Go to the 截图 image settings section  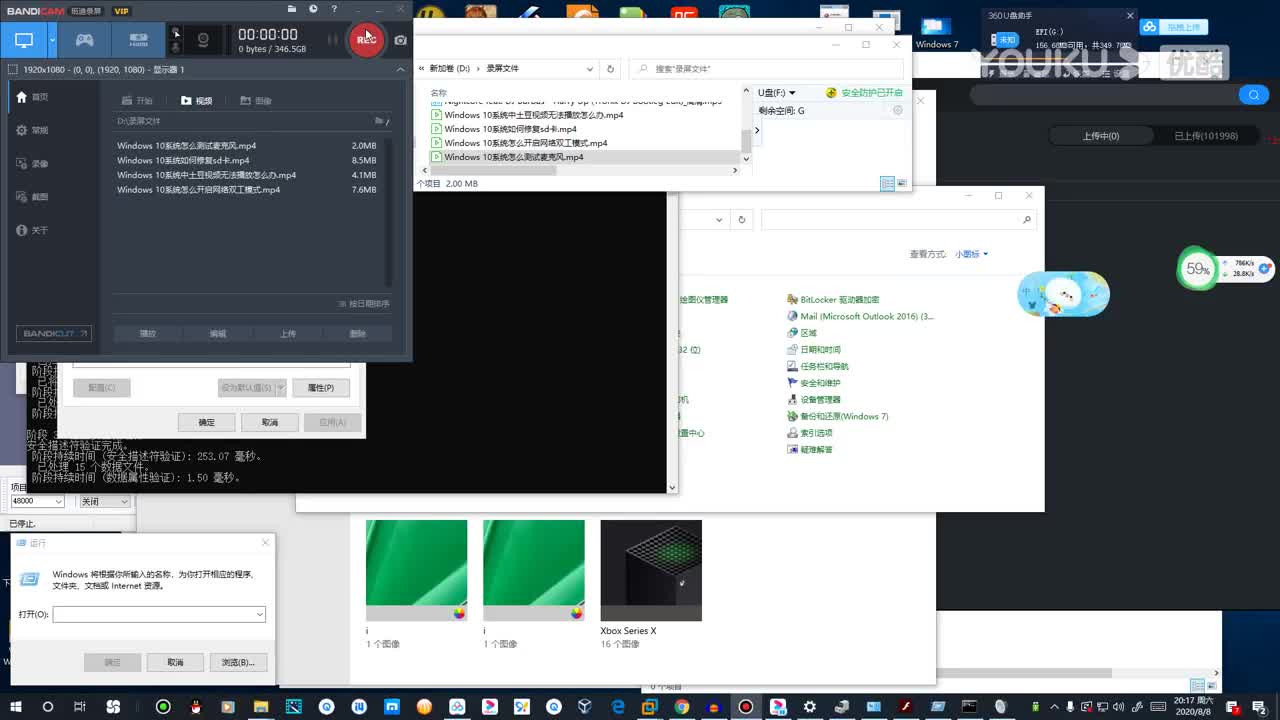coord(32,197)
